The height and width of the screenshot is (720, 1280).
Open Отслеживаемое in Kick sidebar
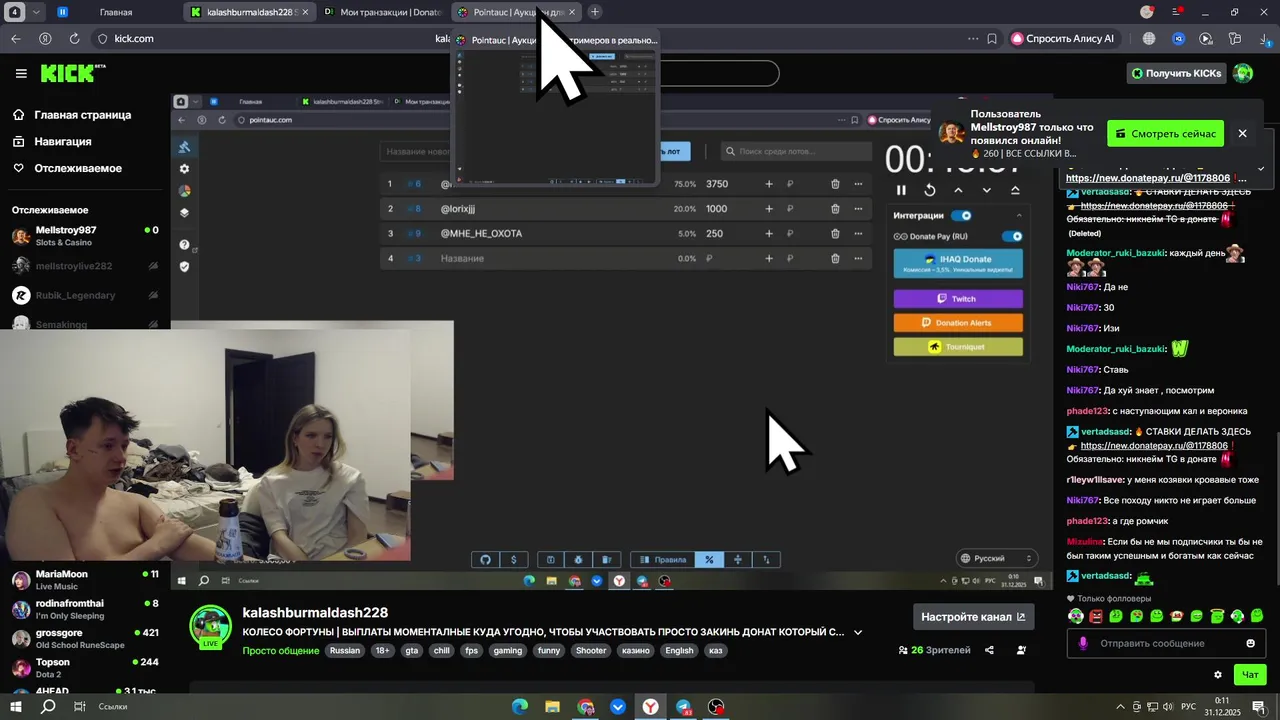tap(77, 168)
